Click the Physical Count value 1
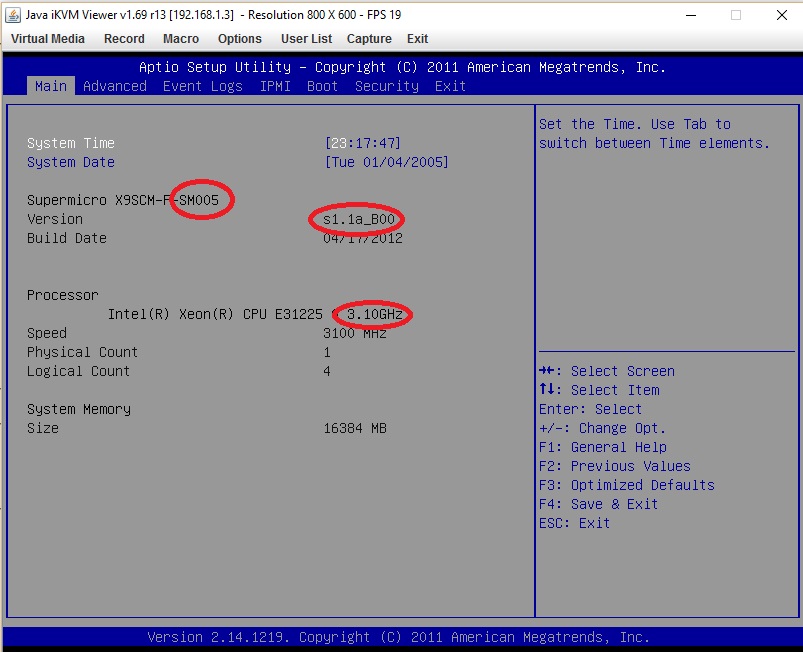803x652 pixels. (327, 352)
